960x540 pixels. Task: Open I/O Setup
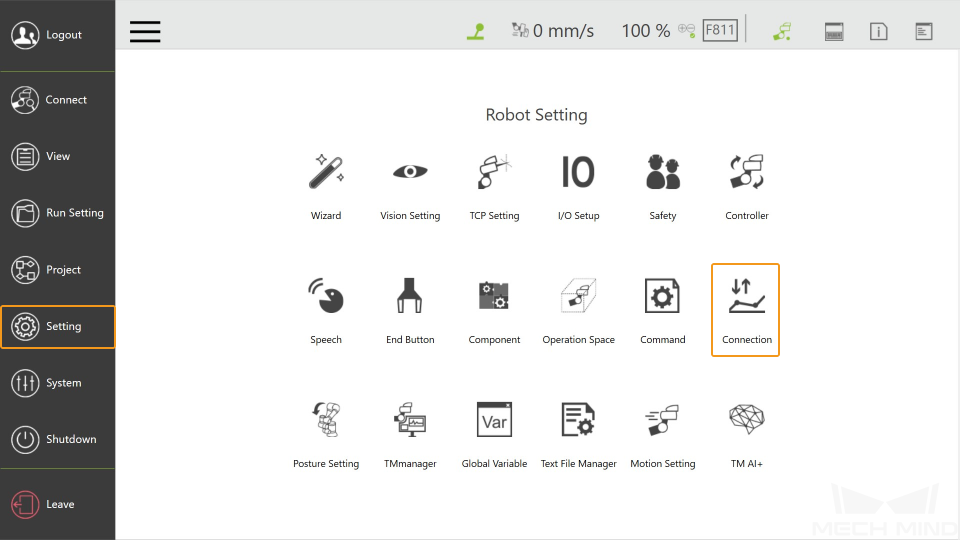pos(578,187)
